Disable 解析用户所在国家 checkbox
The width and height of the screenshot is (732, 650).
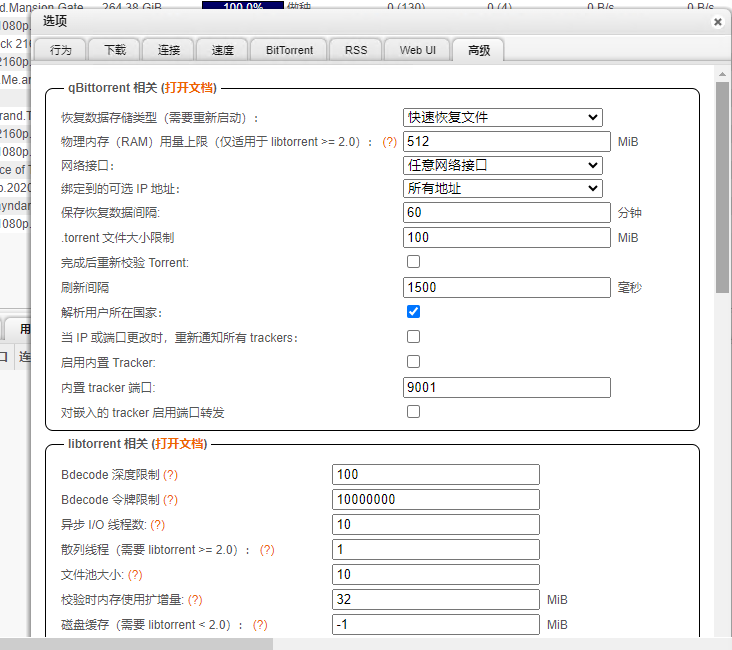point(413,311)
